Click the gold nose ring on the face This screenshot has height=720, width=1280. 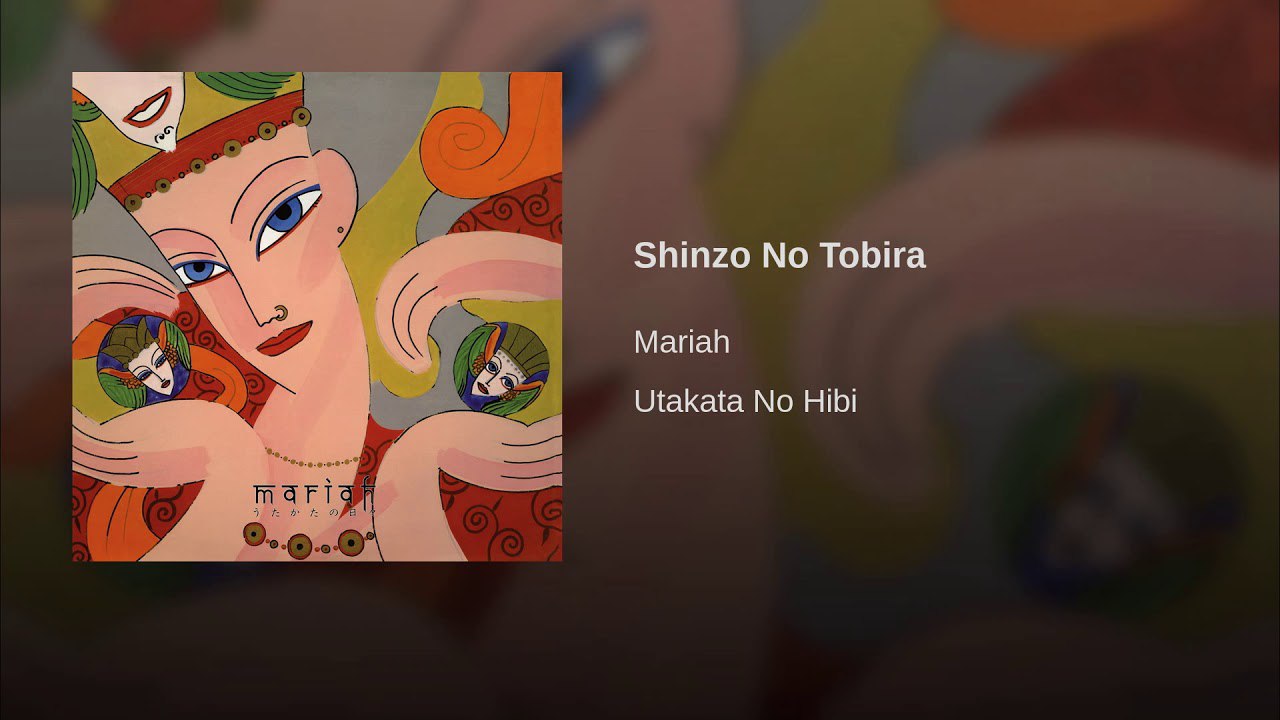click(x=280, y=313)
